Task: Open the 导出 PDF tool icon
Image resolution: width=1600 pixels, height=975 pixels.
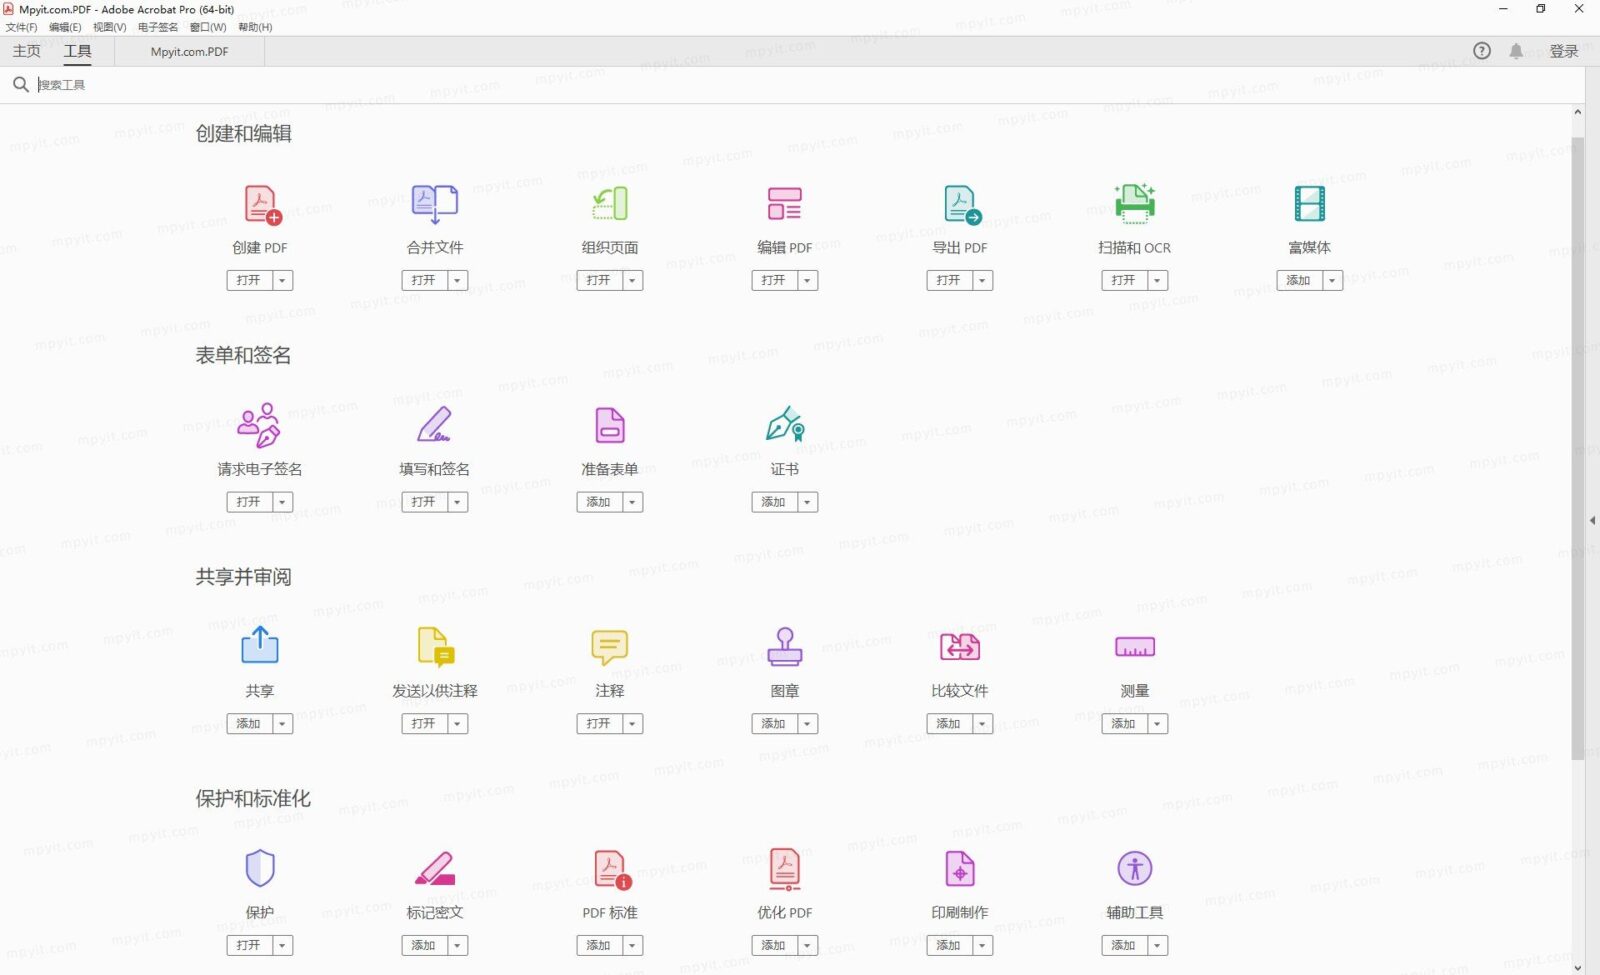Action: pos(962,205)
